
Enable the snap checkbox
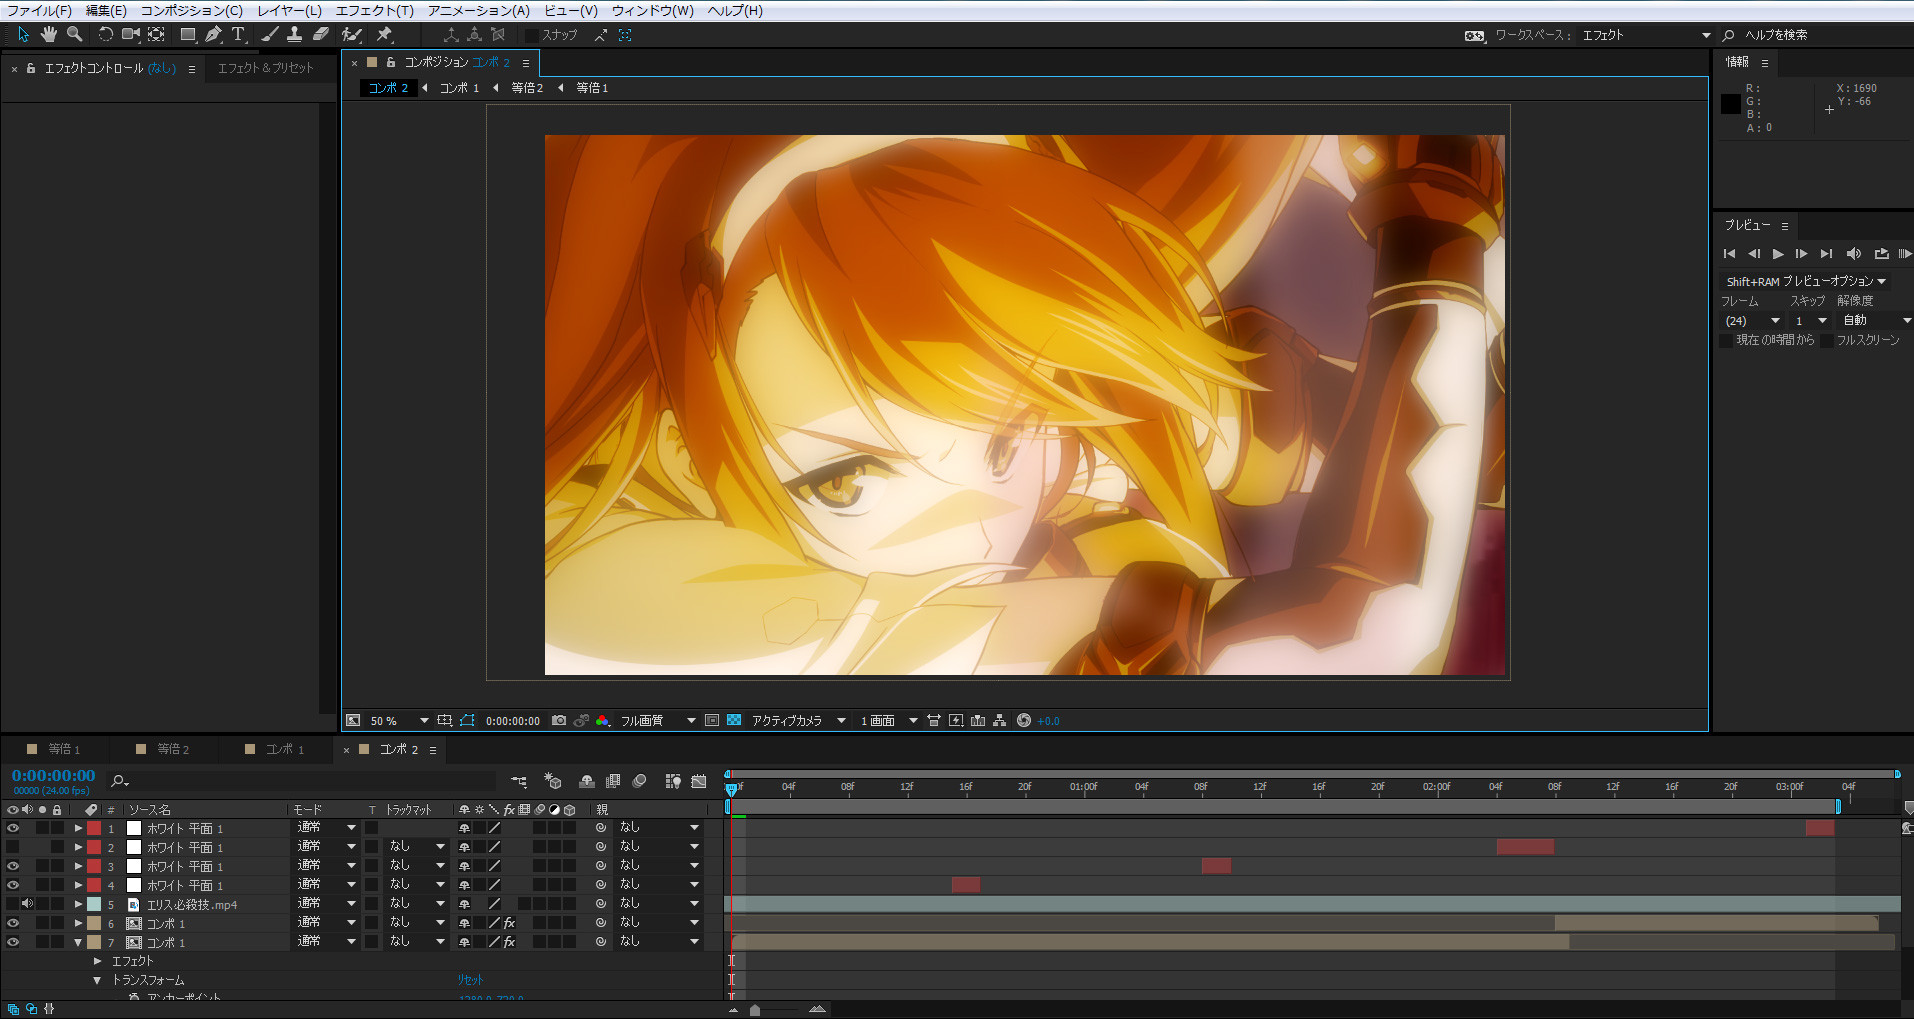click(532, 35)
